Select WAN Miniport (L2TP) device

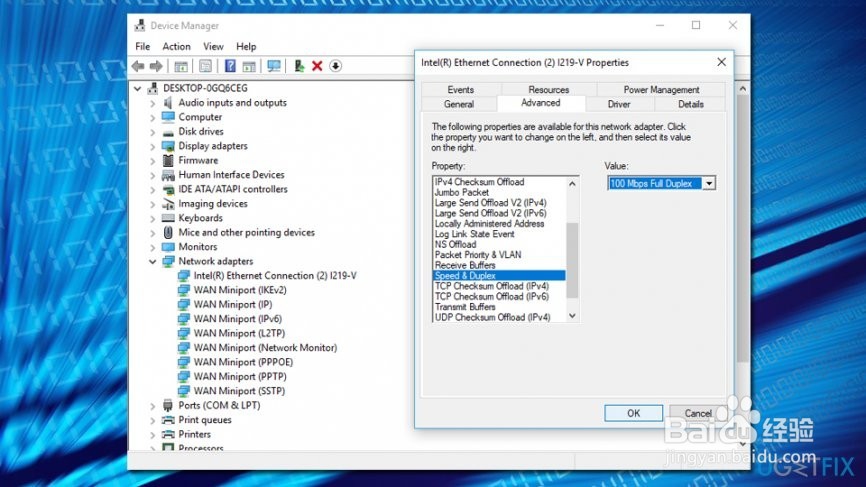tap(239, 334)
